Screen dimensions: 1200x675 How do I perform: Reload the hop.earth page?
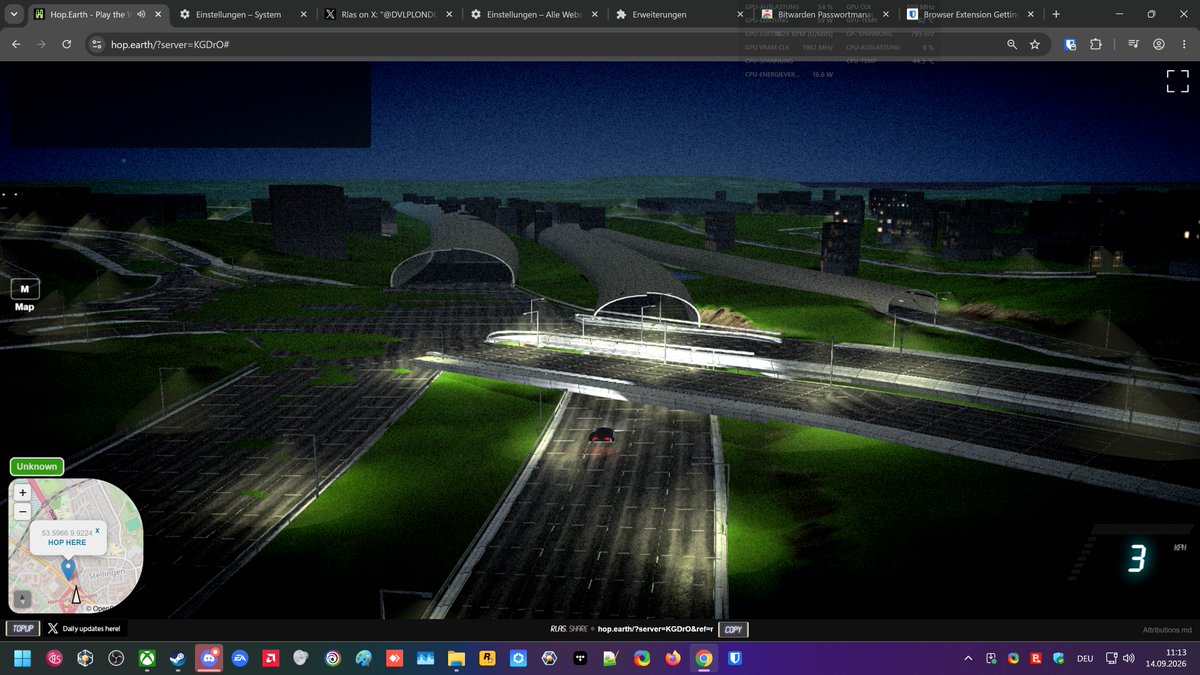[x=66, y=45]
